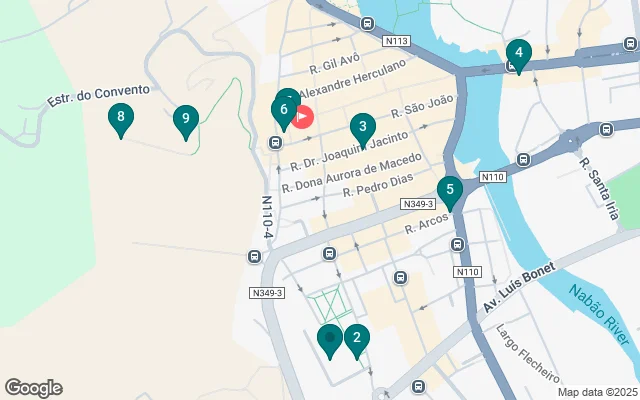Screen dimensions: 640x400
Task: Click the N113 road shield
Action: (x=396, y=41)
